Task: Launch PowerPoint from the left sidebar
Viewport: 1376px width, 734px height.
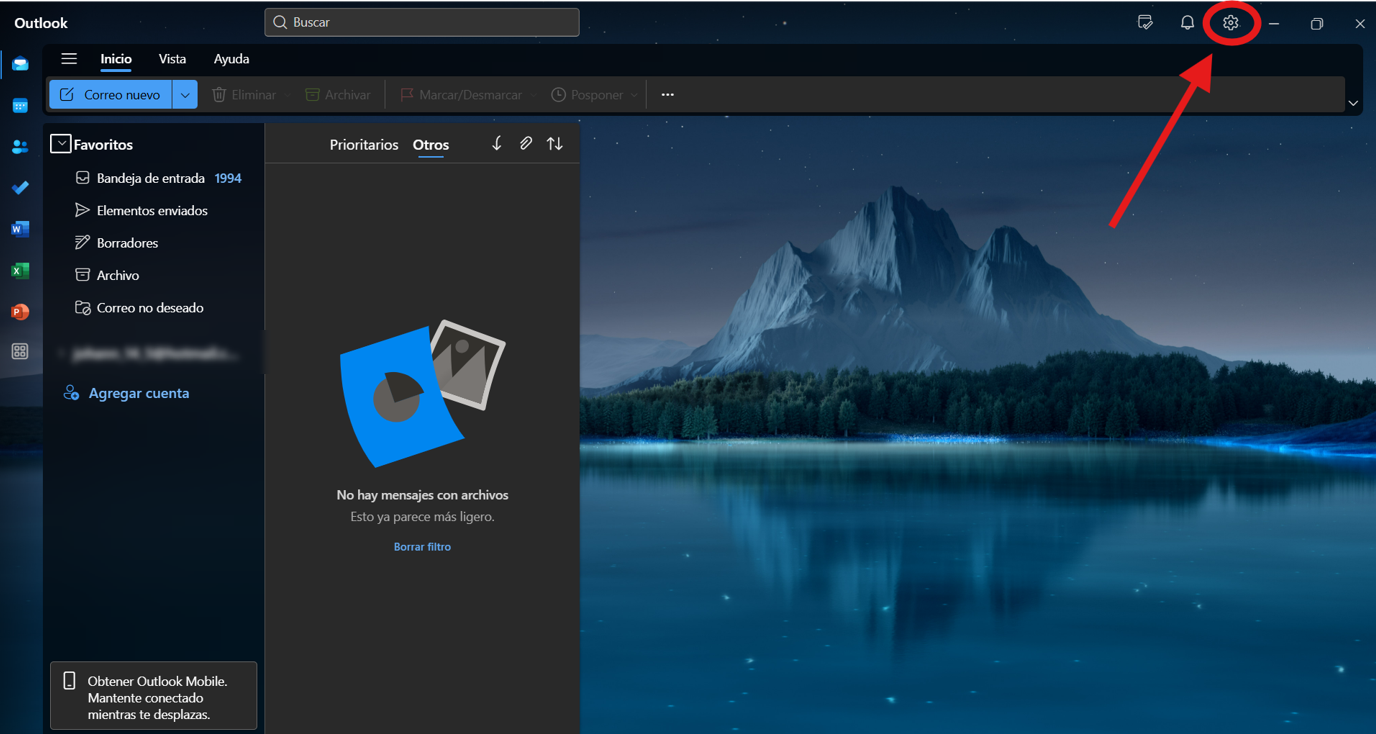Action: 20,311
